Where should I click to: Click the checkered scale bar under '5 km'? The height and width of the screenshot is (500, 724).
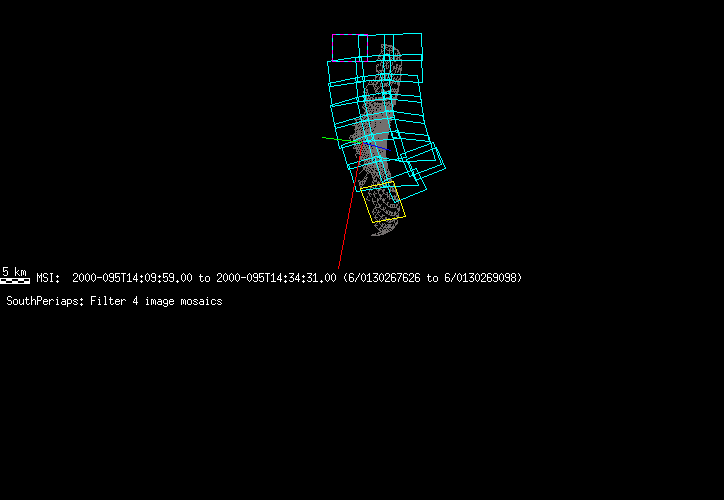coord(15,280)
